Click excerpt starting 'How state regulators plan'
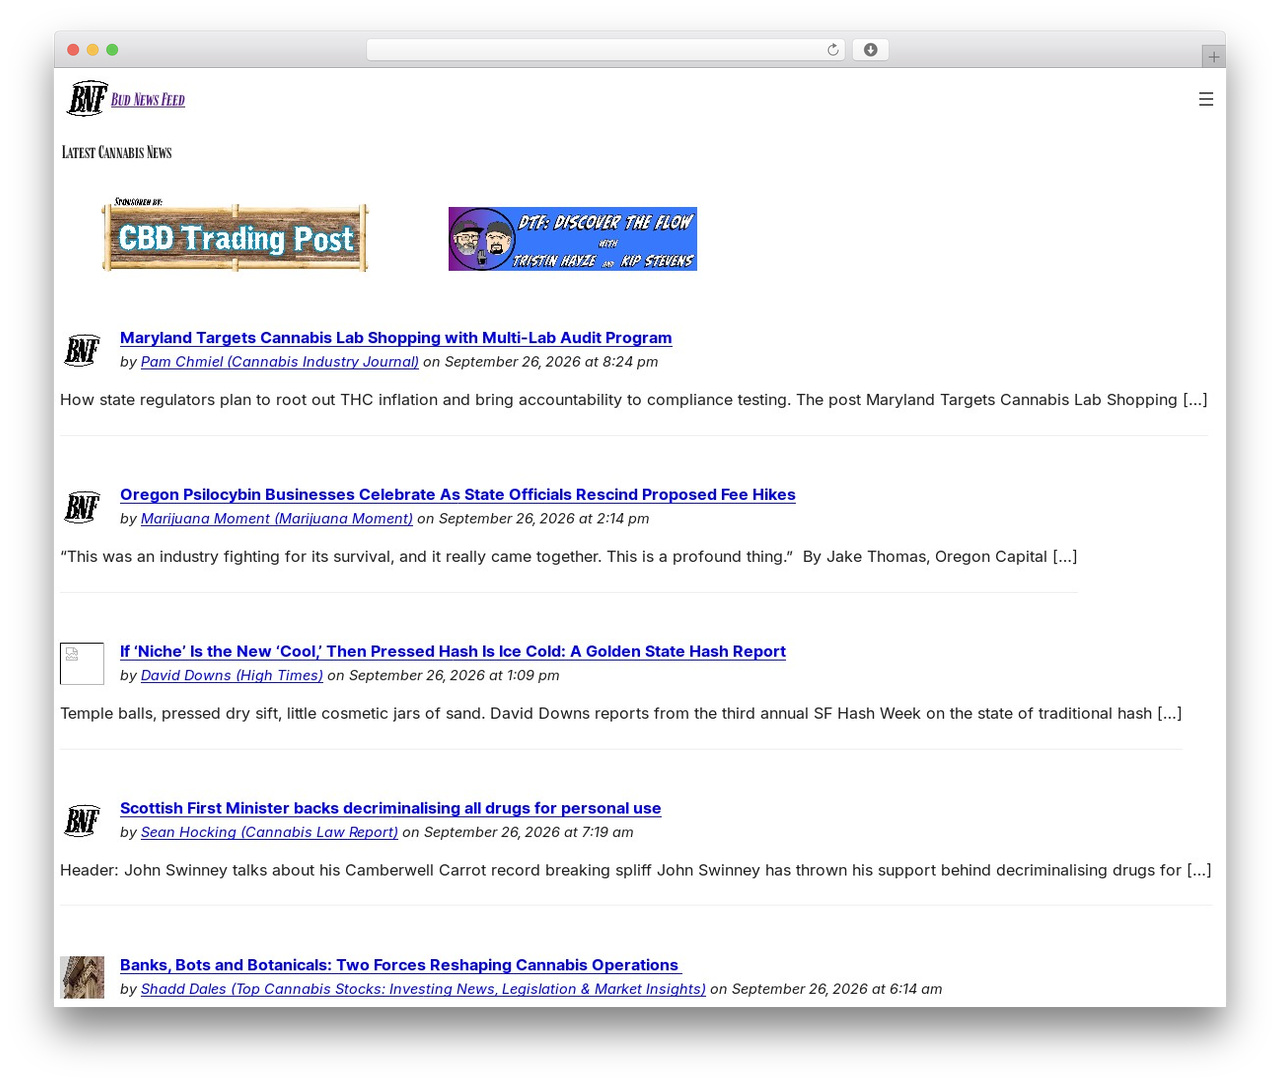The height and width of the screenshot is (1084, 1280). tap(634, 400)
